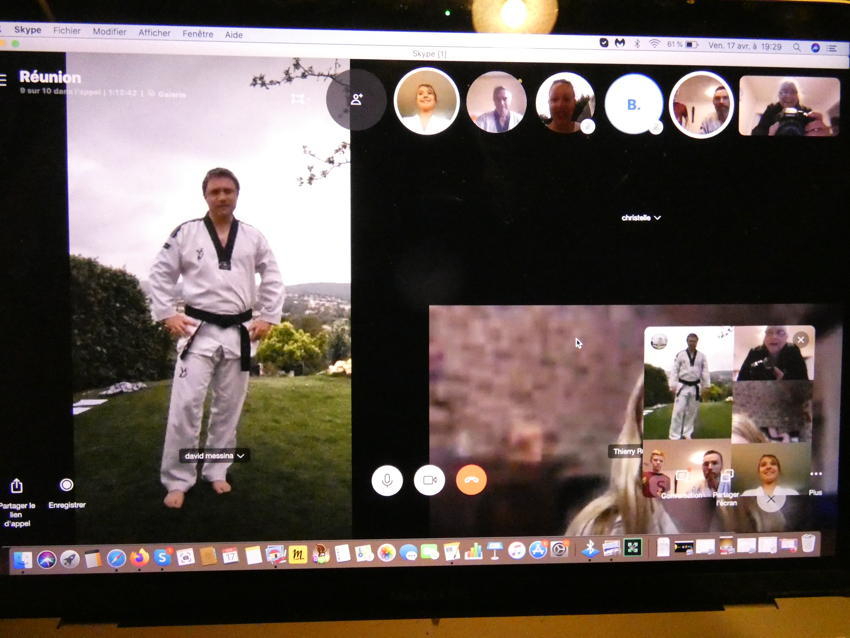The width and height of the screenshot is (850, 638).
Task: Click the share call link icon
Action: [17, 486]
